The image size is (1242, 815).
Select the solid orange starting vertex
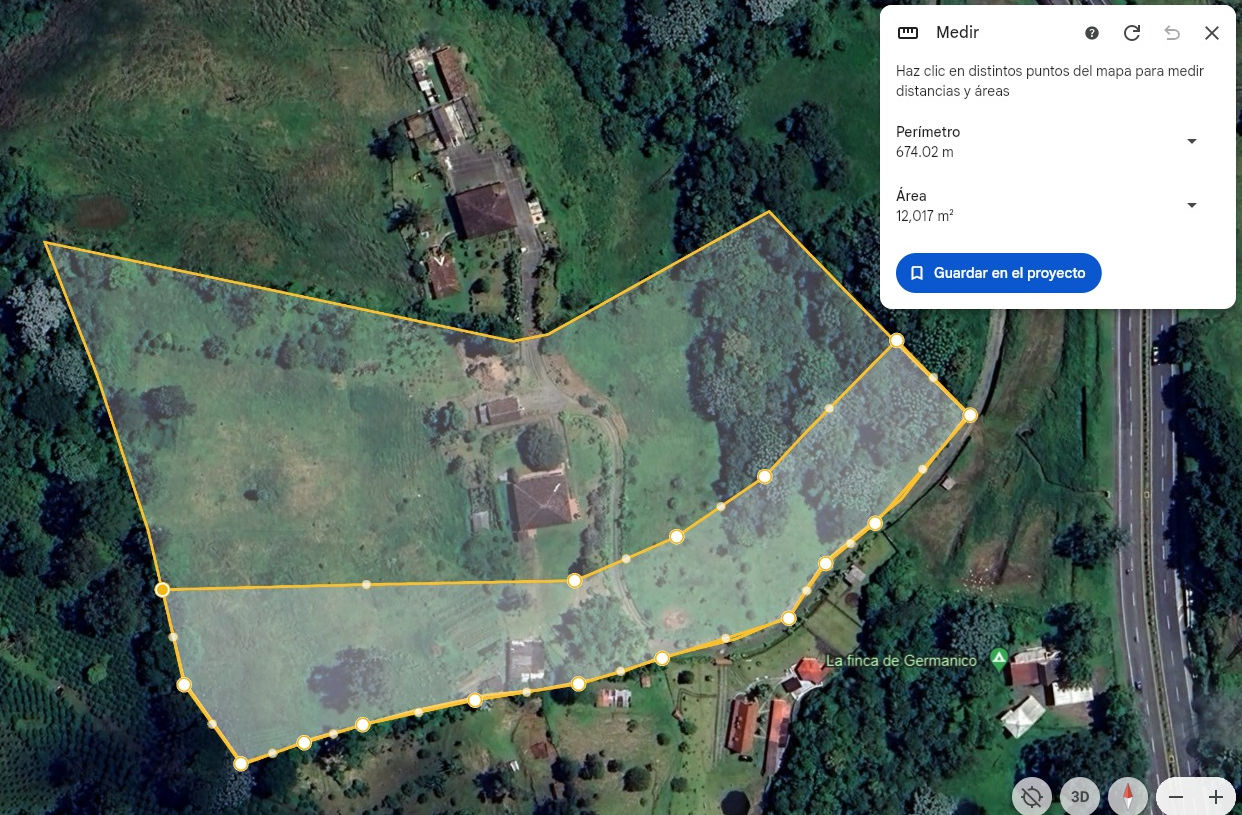[162, 590]
